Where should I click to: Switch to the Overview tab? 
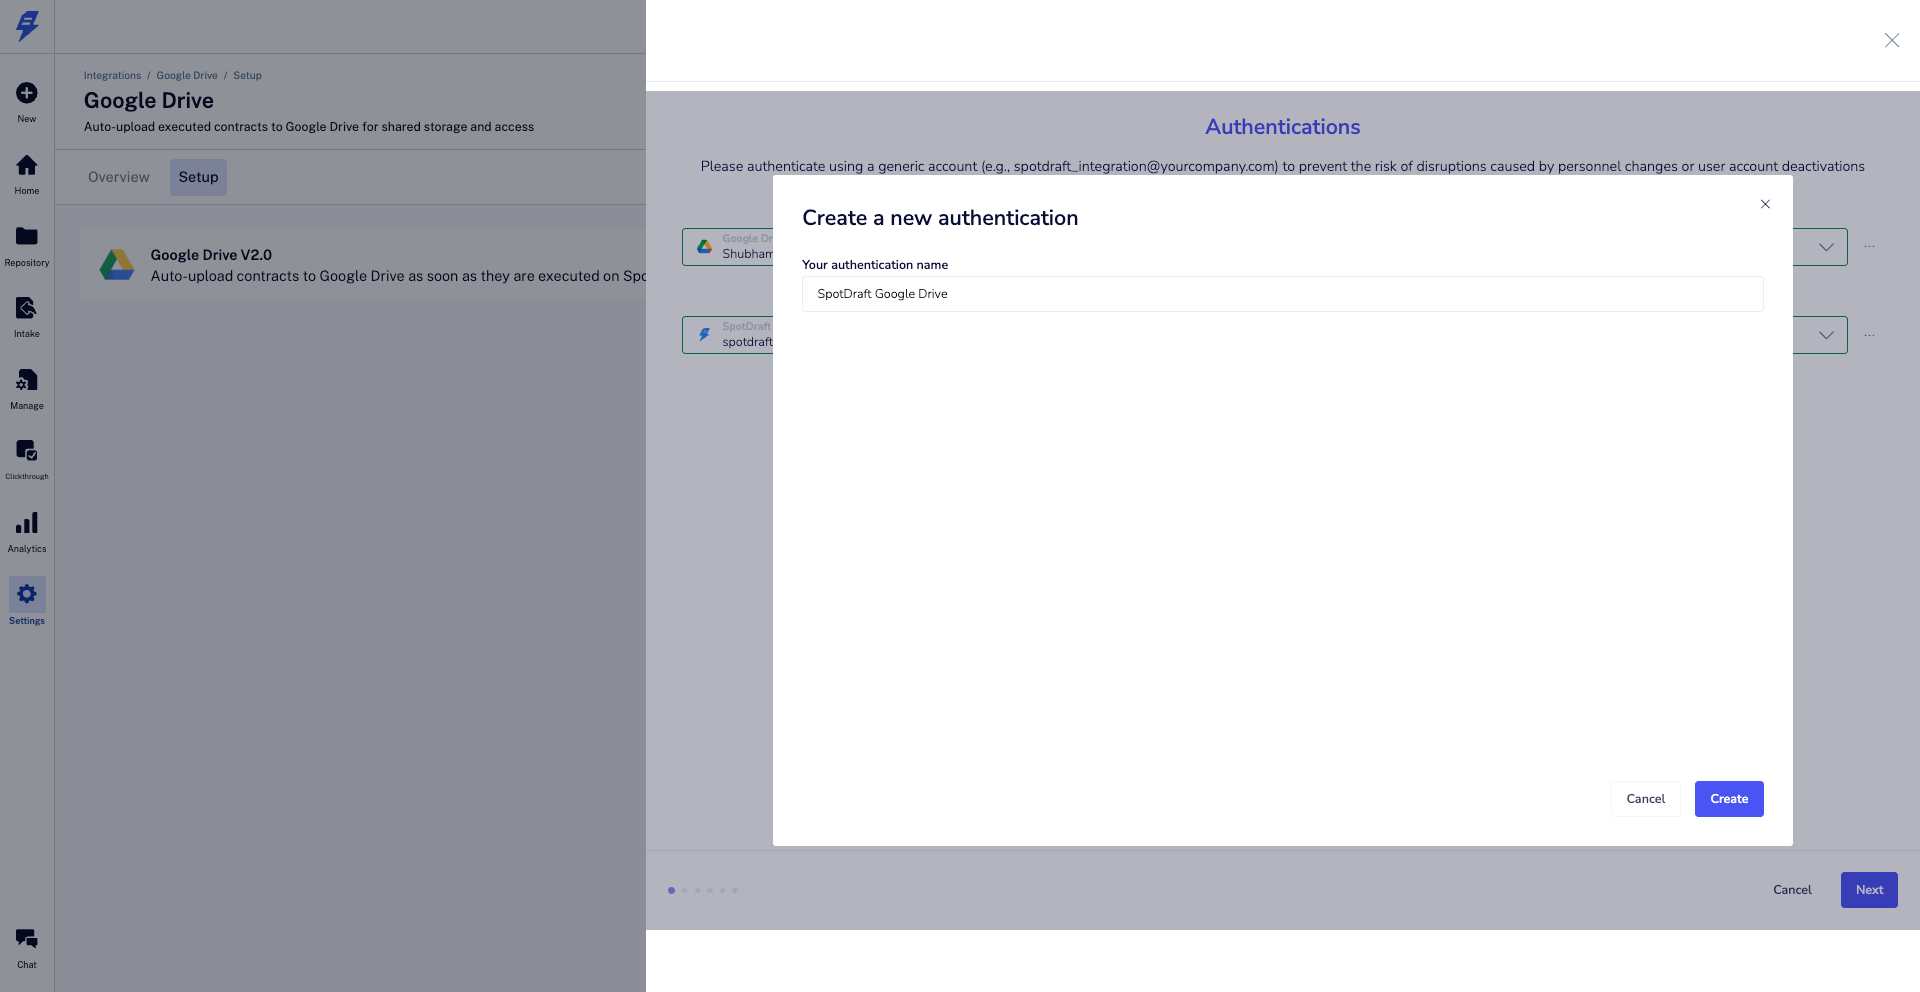(x=119, y=177)
